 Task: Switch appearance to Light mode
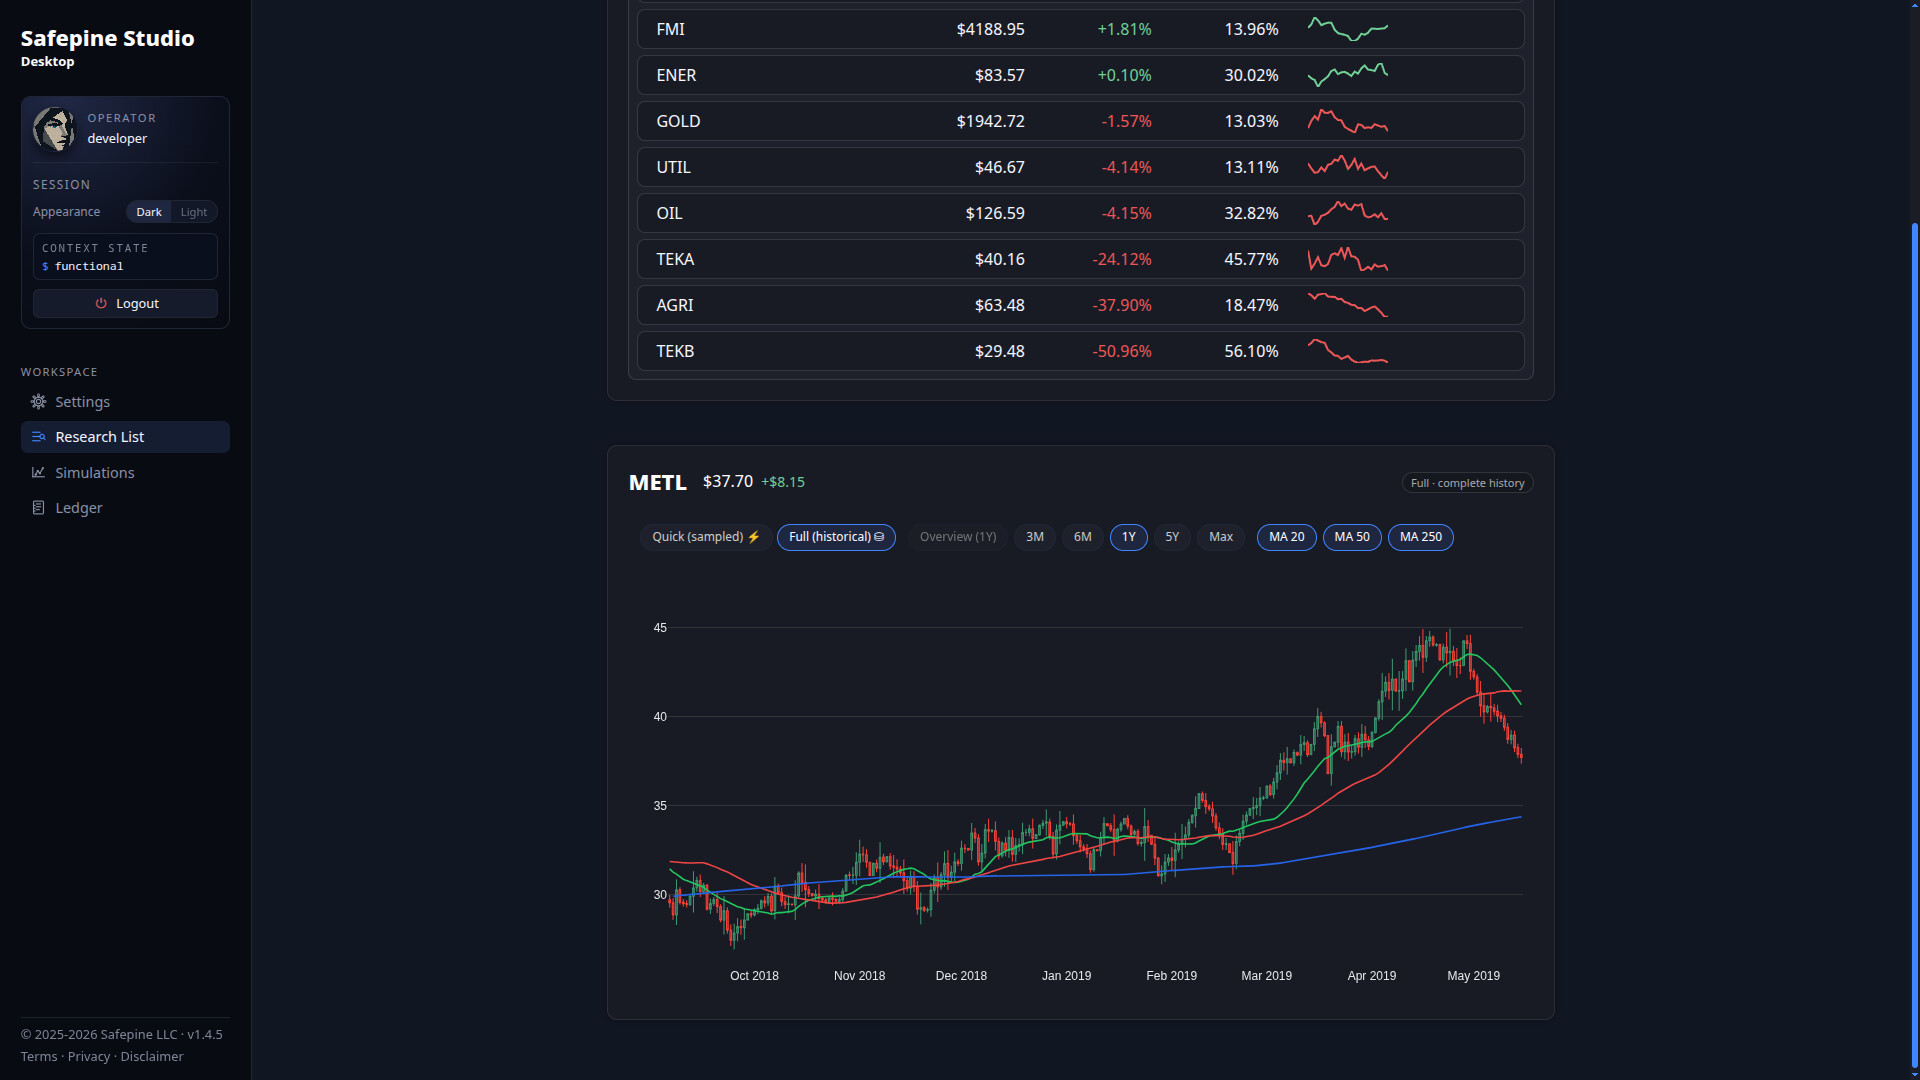tap(193, 212)
